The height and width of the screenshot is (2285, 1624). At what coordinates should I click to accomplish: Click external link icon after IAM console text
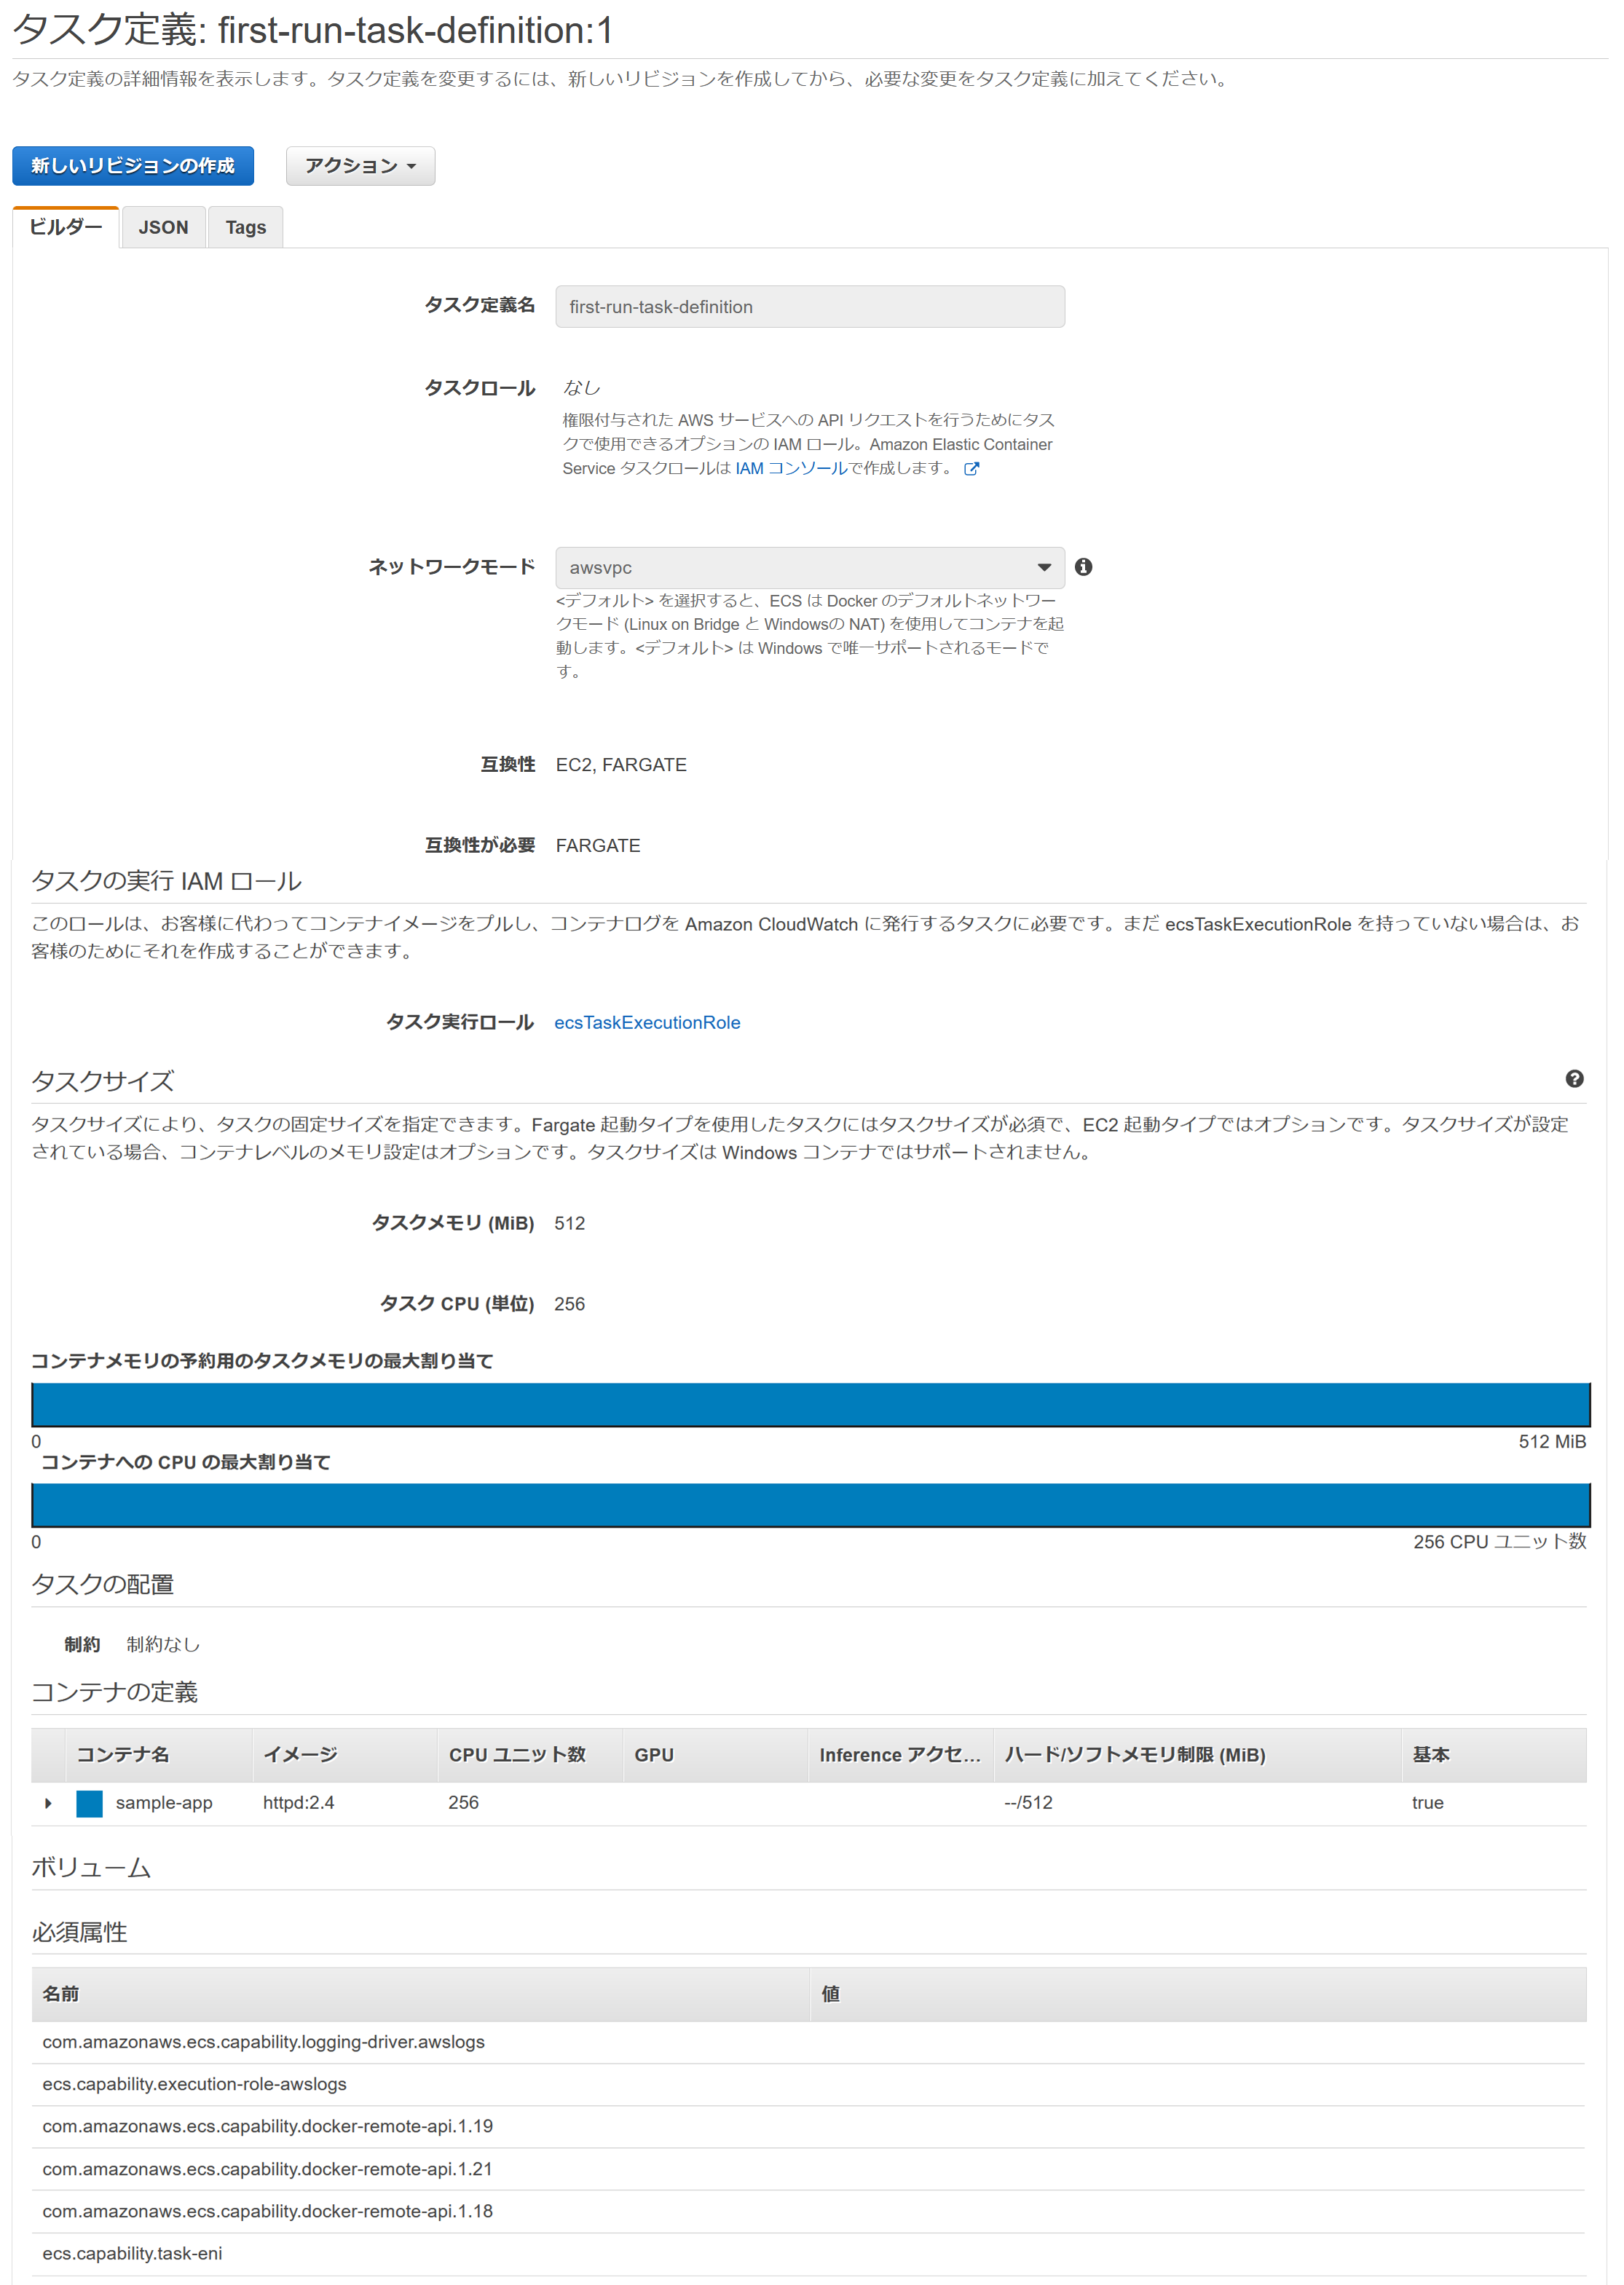971,469
